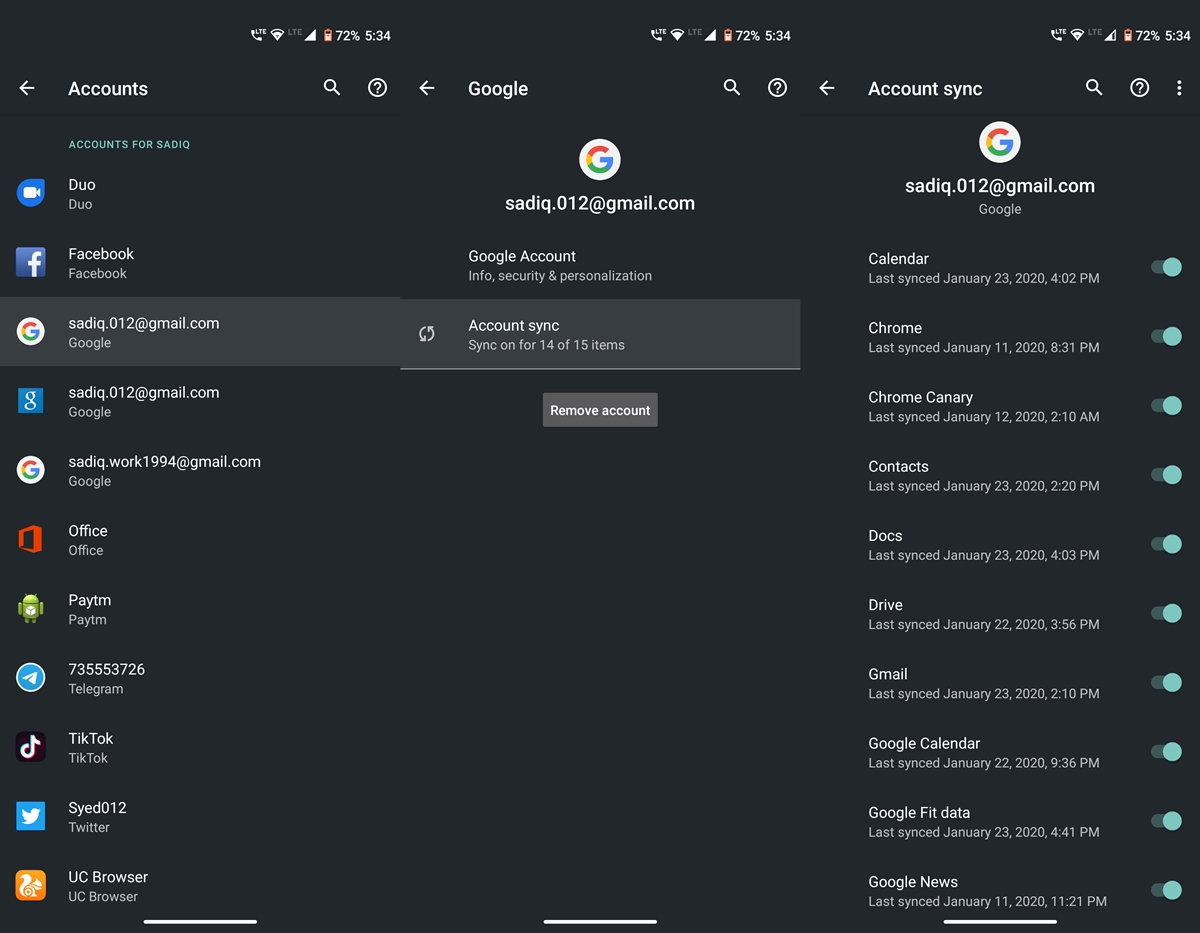The height and width of the screenshot is (933, 1200).
Task: Toggle Calendar sync switch
Action: click(1166, 267)
